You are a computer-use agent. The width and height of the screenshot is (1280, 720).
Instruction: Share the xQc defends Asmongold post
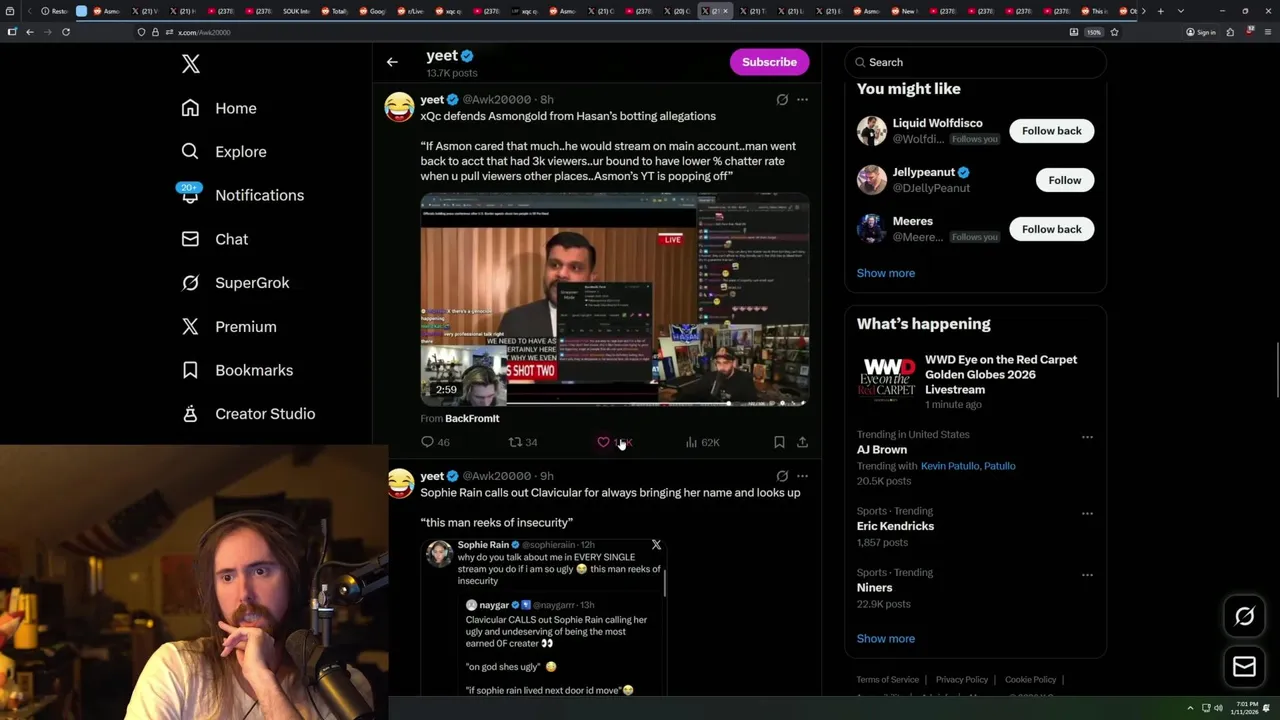[802, 442]
